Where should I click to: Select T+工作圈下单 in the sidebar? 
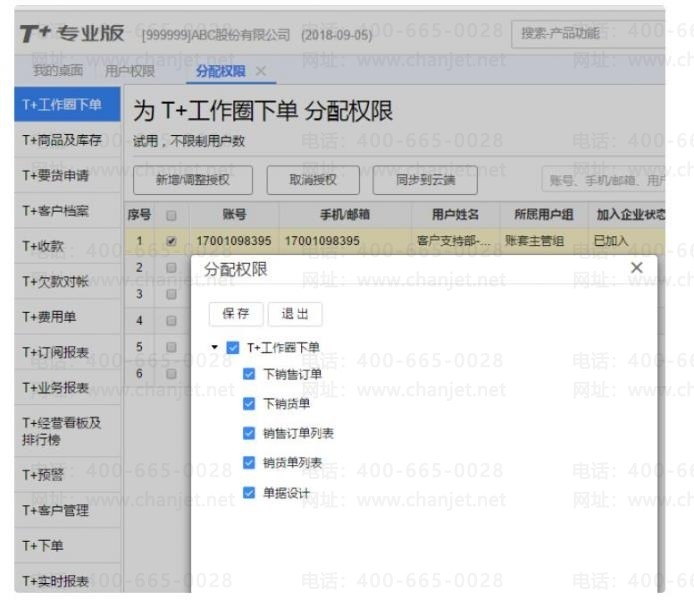point(67,104)
